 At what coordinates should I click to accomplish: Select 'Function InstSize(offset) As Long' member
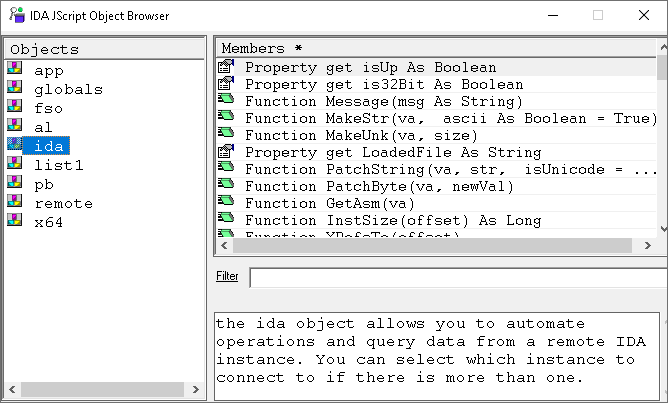tap(436, 221)
